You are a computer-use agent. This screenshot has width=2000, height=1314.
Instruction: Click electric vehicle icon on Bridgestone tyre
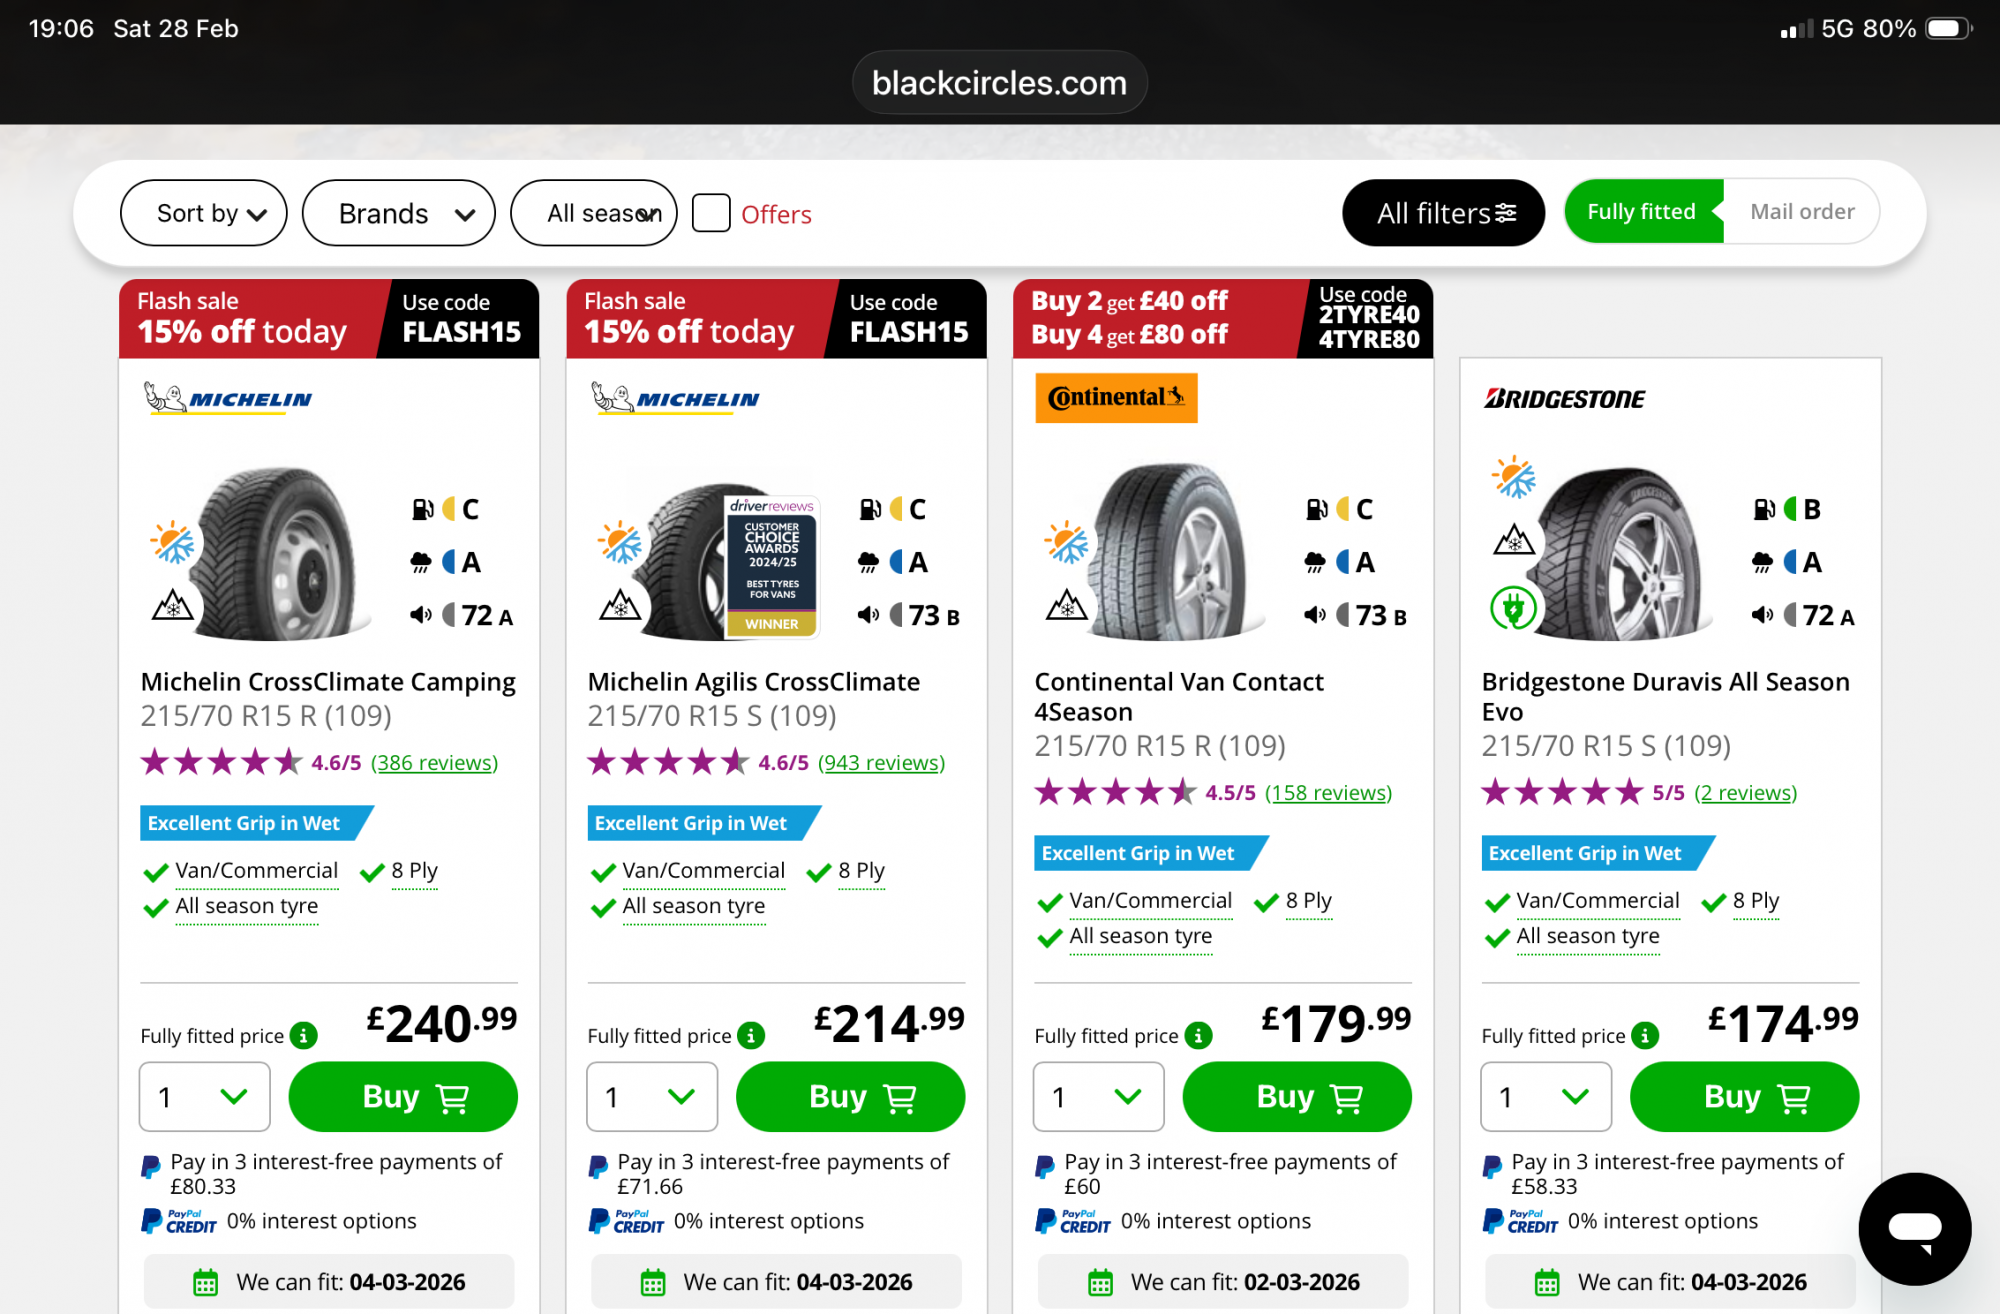pyautogui.click(x=1513, y=607)
